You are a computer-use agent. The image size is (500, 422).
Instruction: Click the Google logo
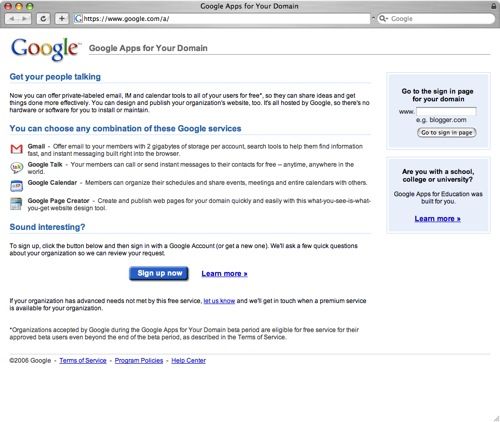pyautogui.click(x=46, y=49)
